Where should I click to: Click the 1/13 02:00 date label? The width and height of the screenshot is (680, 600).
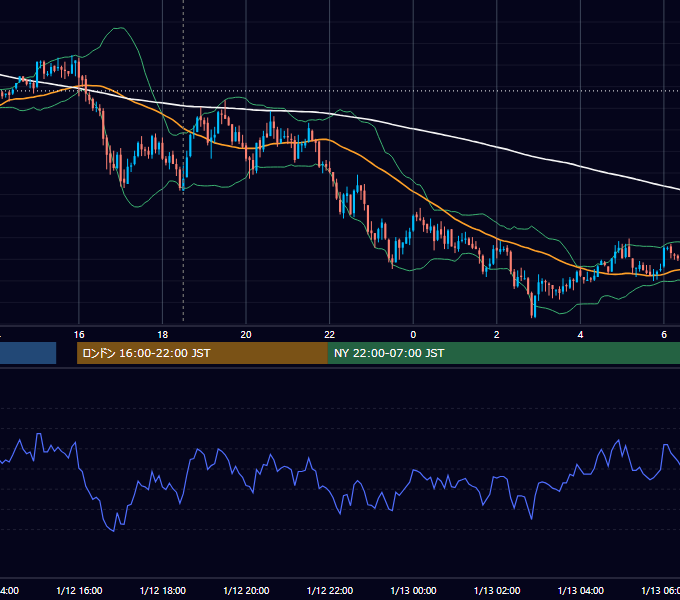[497, 590]
